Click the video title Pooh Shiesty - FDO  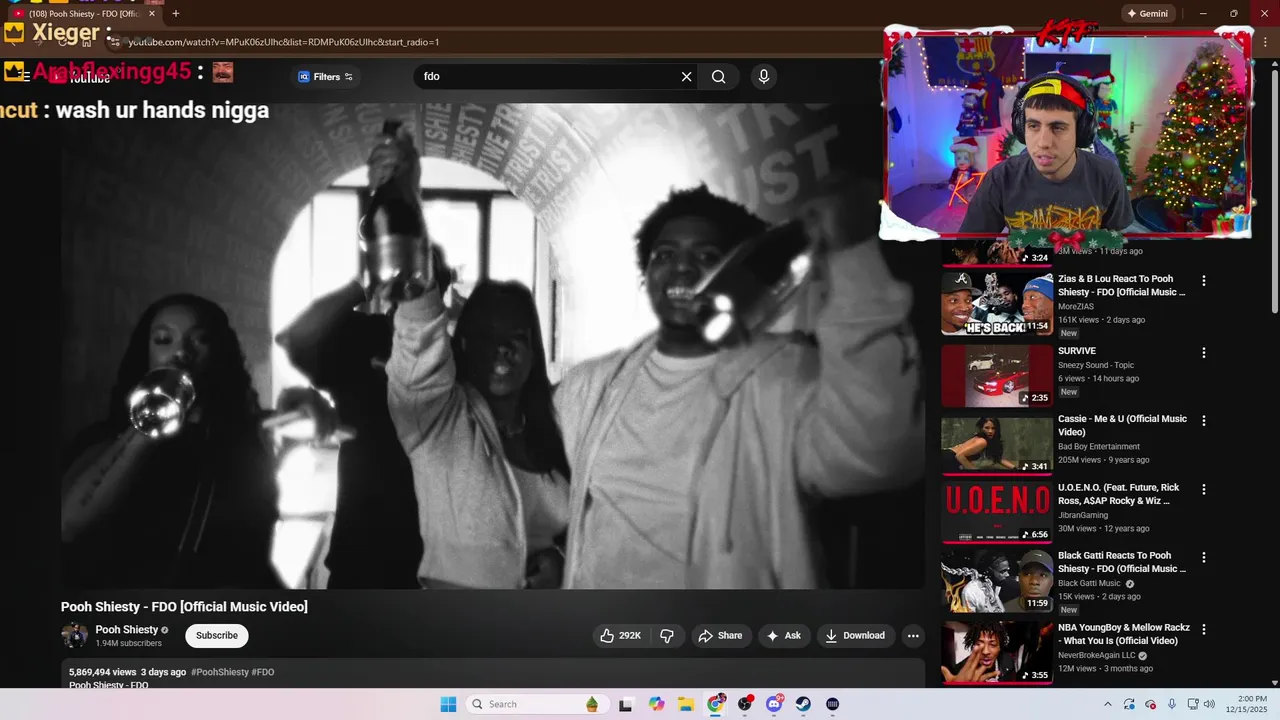pyautogui.click(x=184, y=607)
